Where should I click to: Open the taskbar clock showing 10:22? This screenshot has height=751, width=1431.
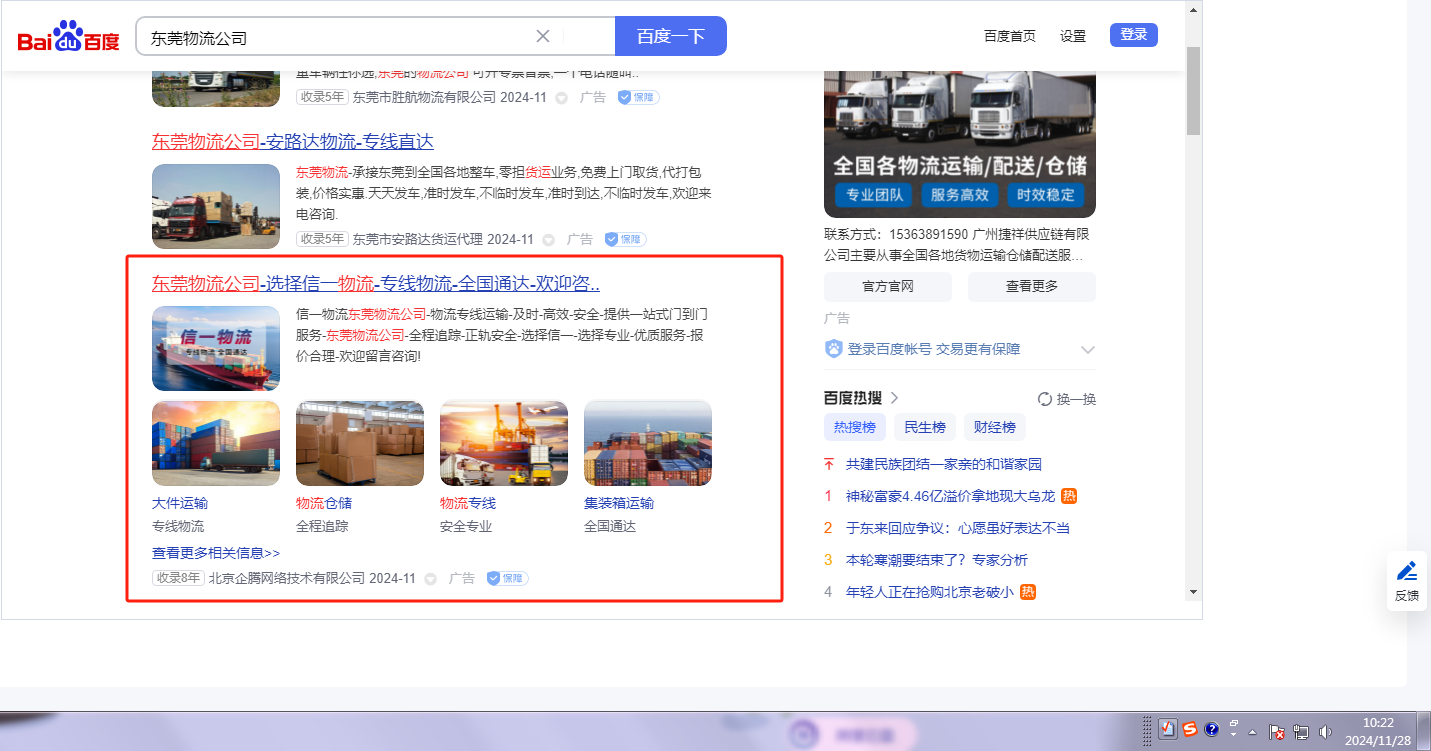[1378, 731]
